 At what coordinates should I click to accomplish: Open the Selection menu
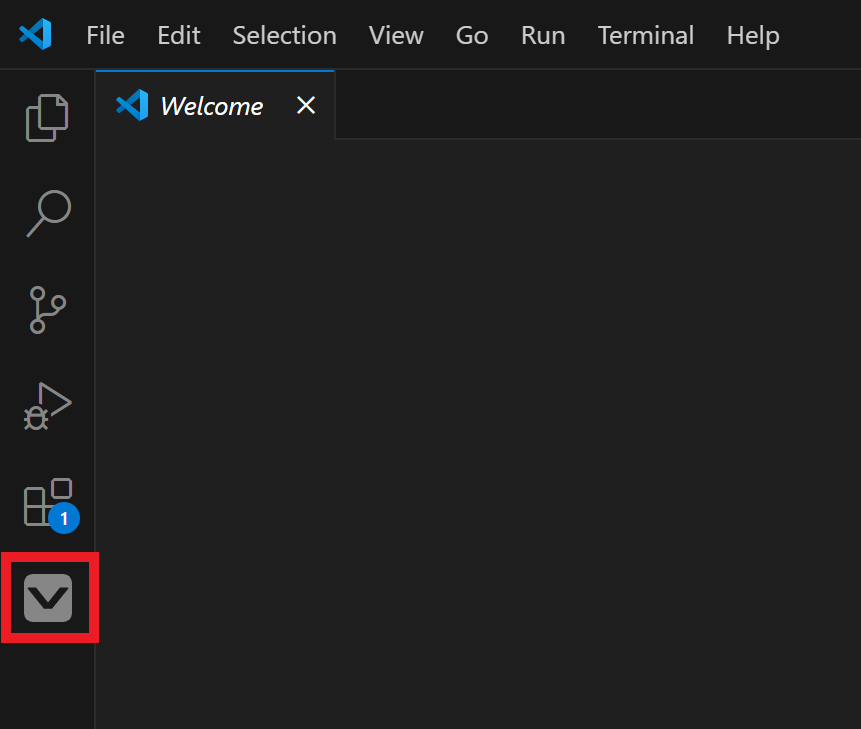point(284,35)
